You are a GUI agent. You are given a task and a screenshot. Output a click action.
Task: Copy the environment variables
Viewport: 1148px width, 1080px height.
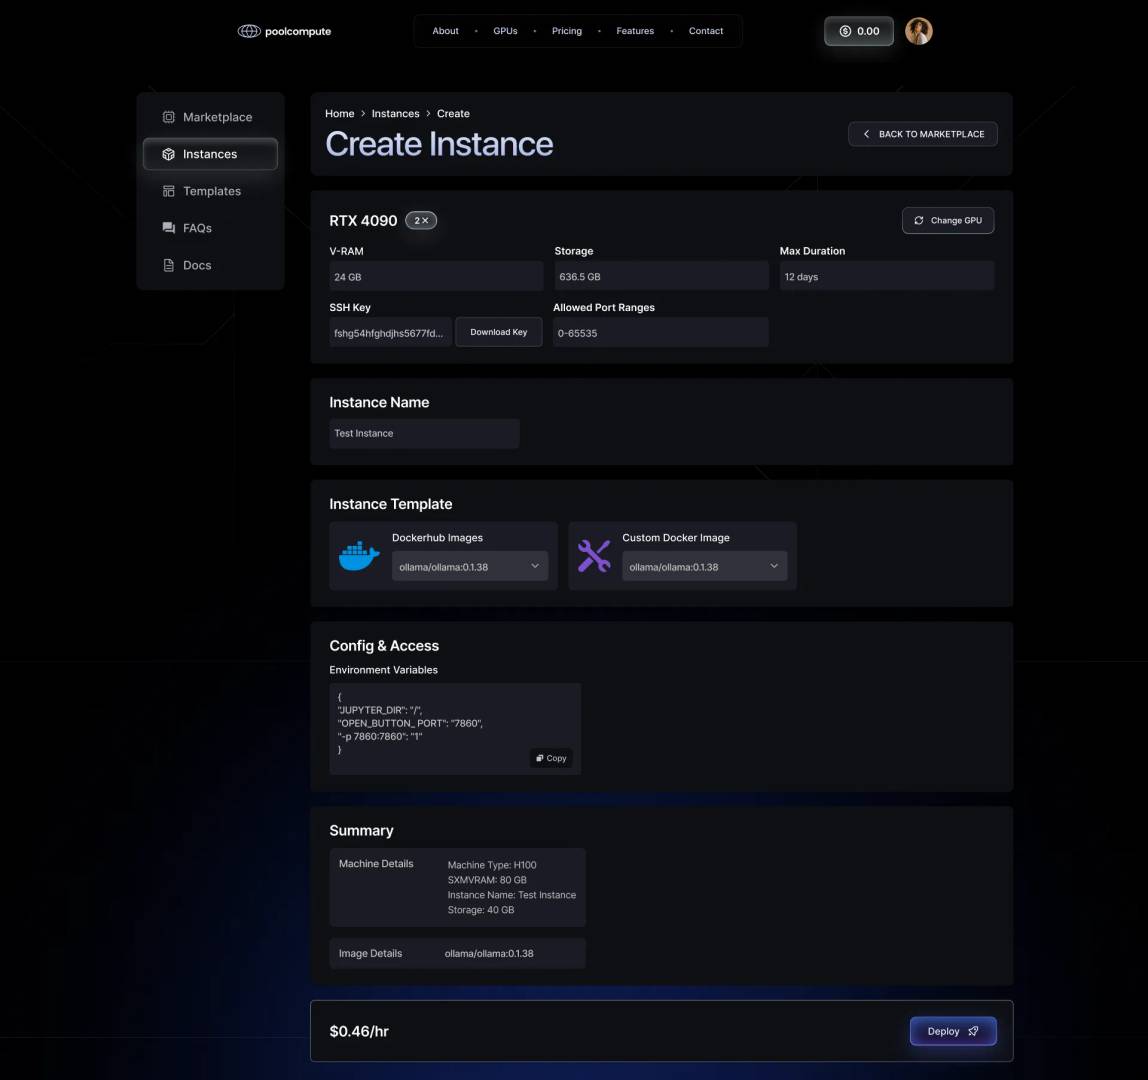(x=551, y=758)
